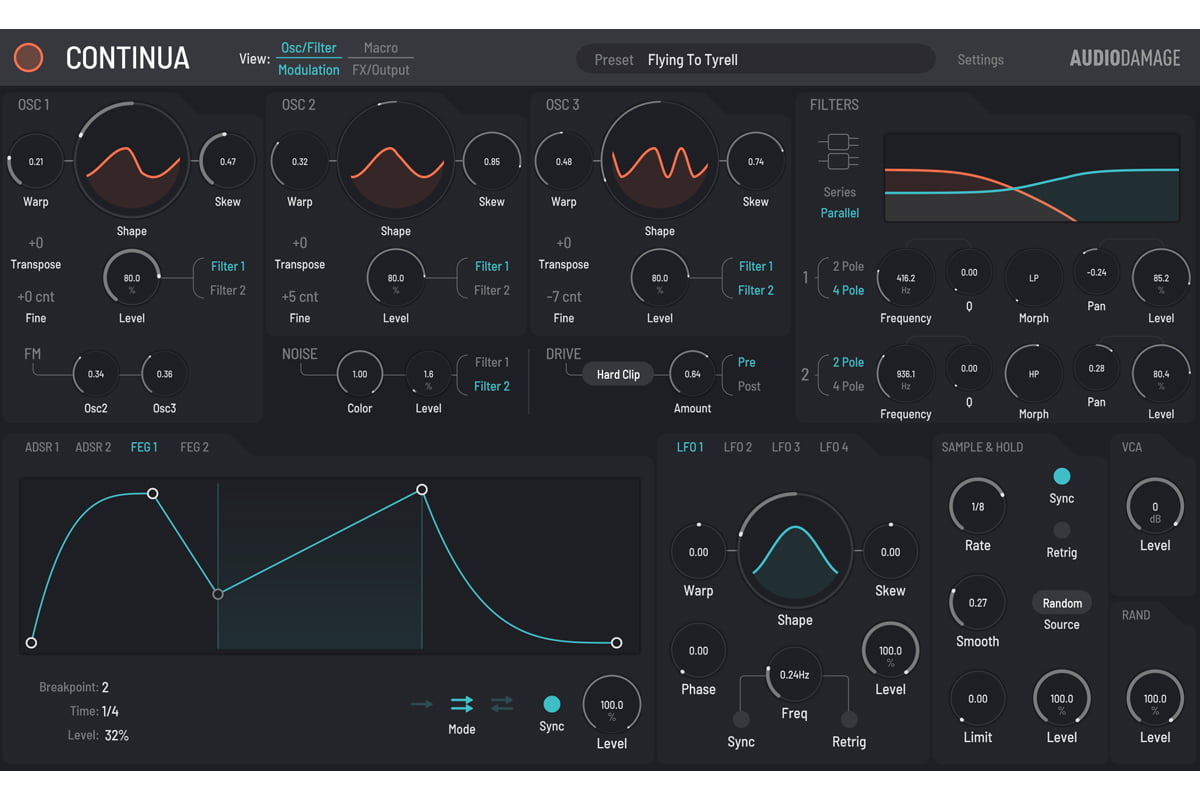The height and width of the screenshot is (800, 1200).
Task: Toggle Sample & Hold Retrig
Action: [1062, 530]
